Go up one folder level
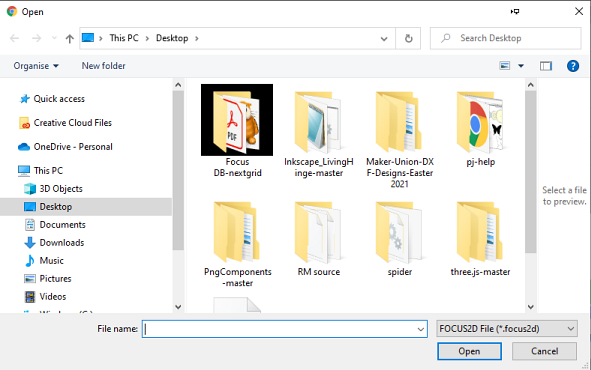 tap(69, 38)
